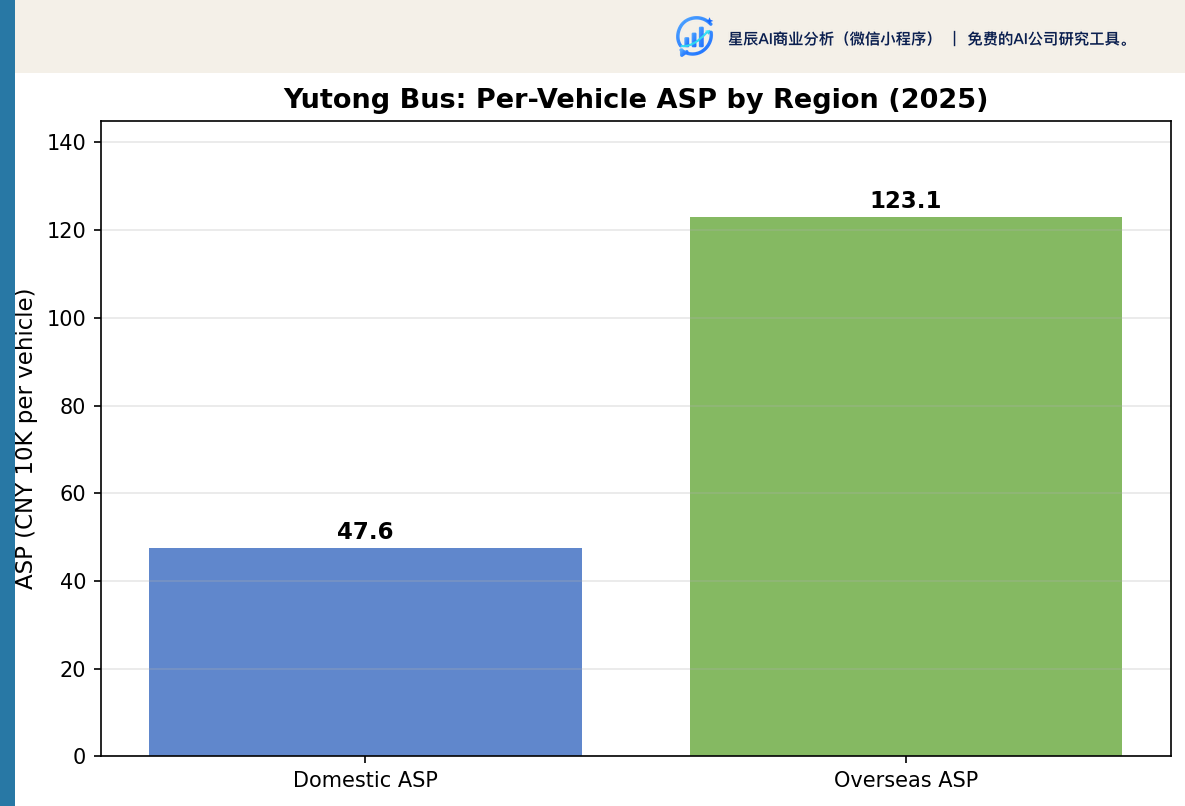This screenshot has height=806, width=1185.
Task: Click the Domestic ASP axis label
Action: [x=365, y=780]
